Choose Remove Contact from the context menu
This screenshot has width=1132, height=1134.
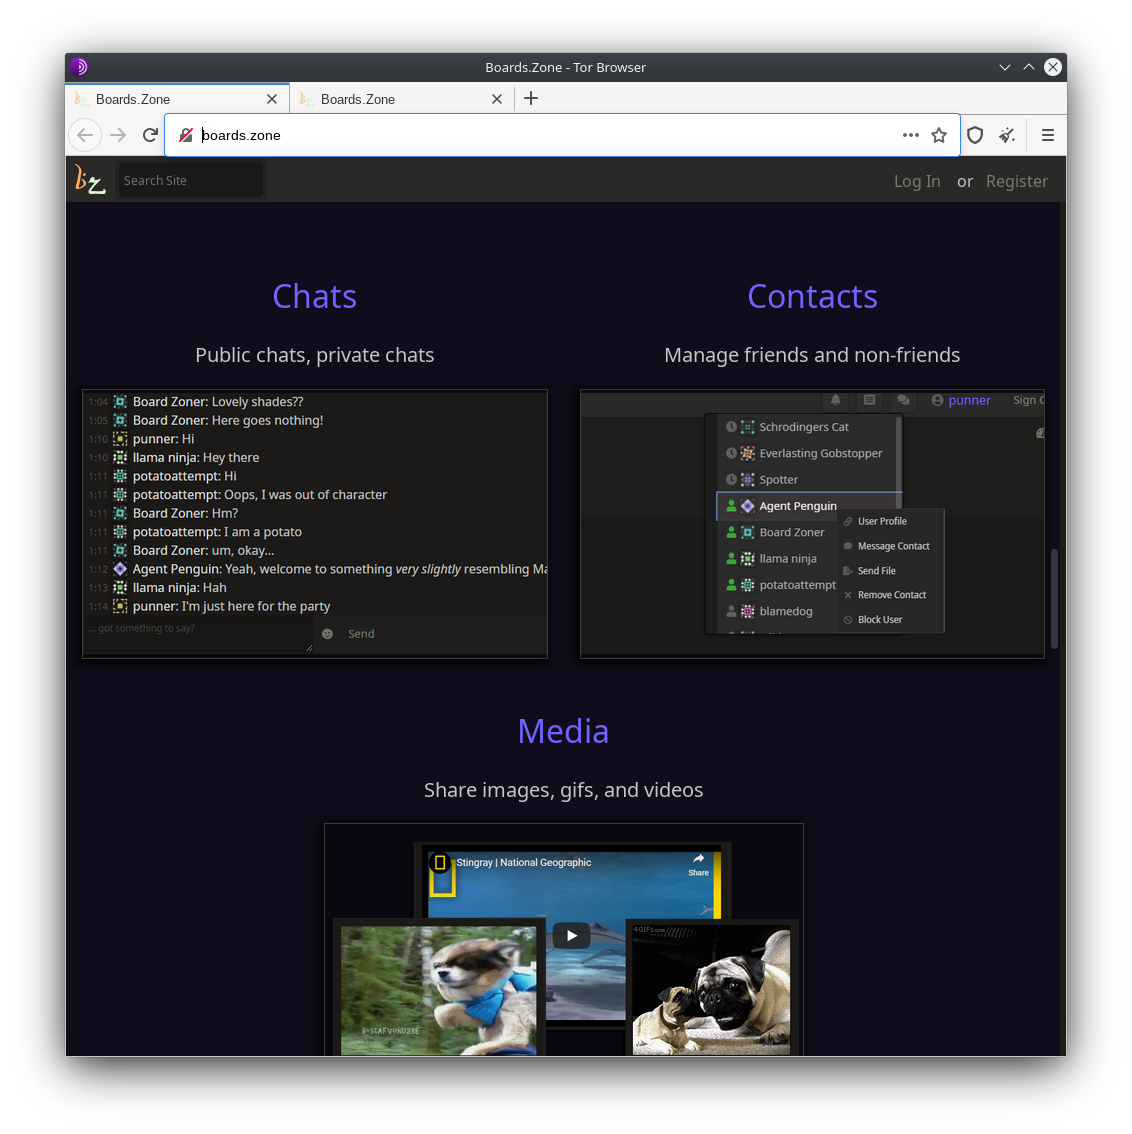[x=892, y=595]
